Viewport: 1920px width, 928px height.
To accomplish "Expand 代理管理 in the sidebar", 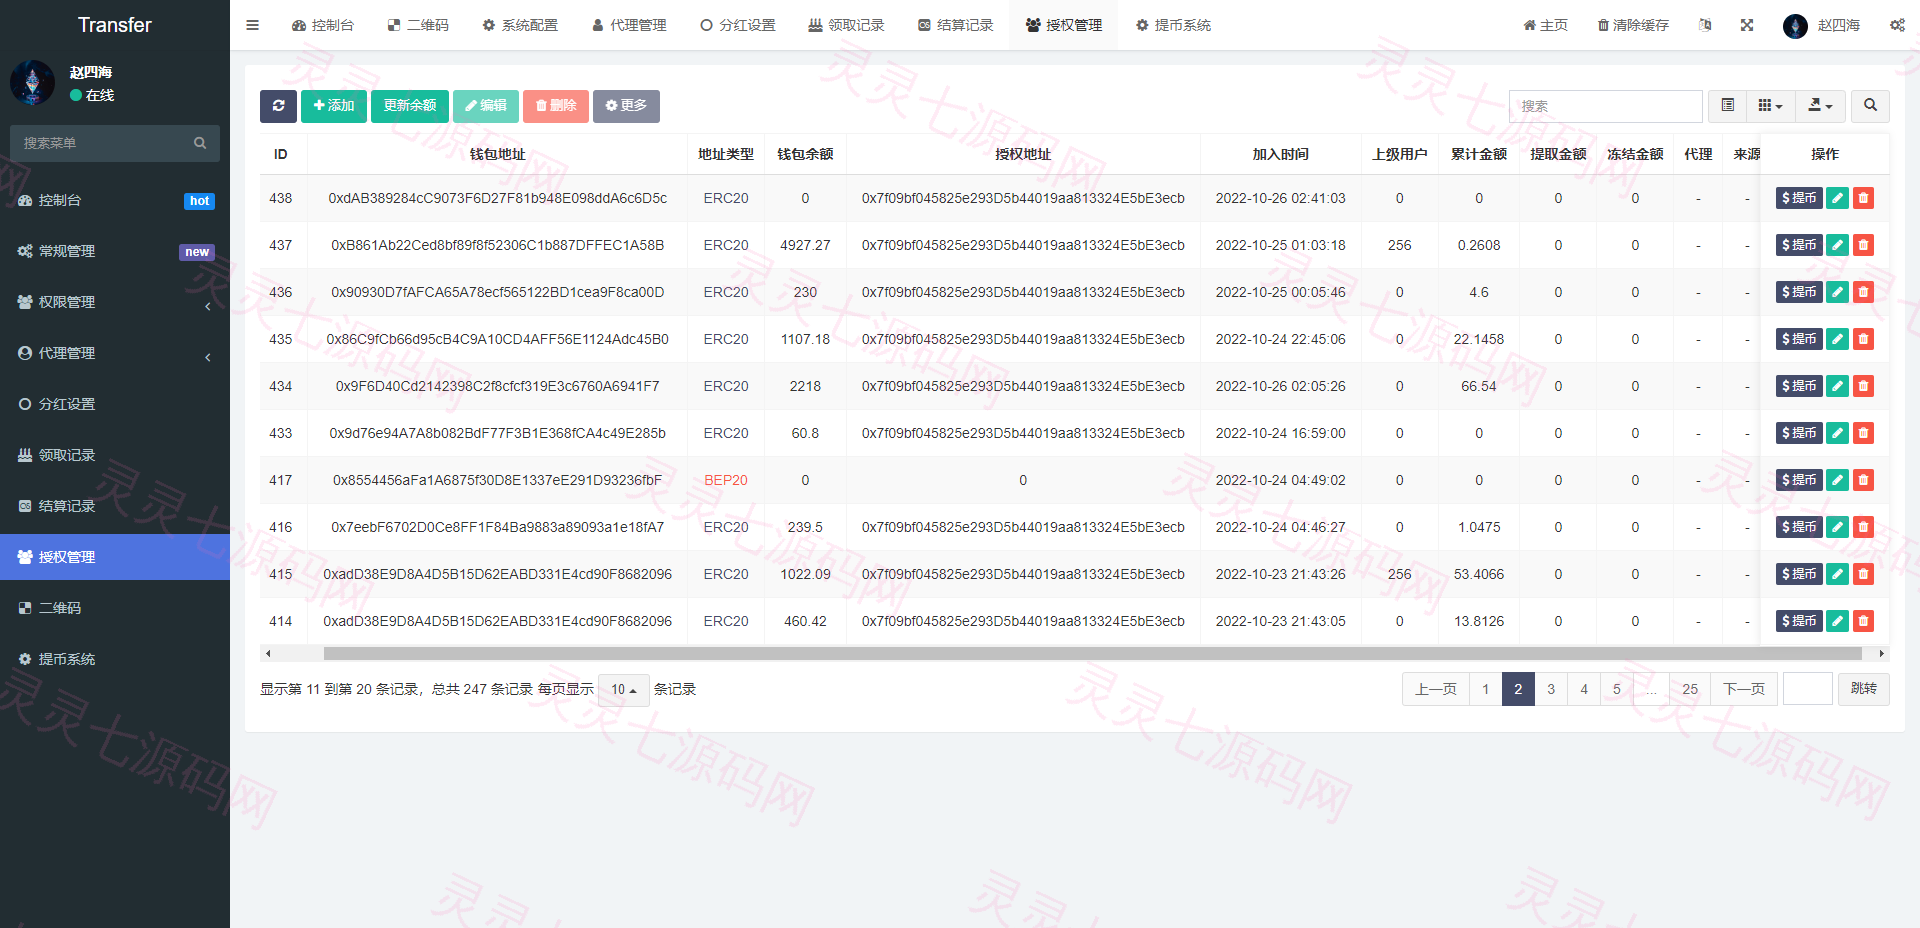I will tap(115, 353).
